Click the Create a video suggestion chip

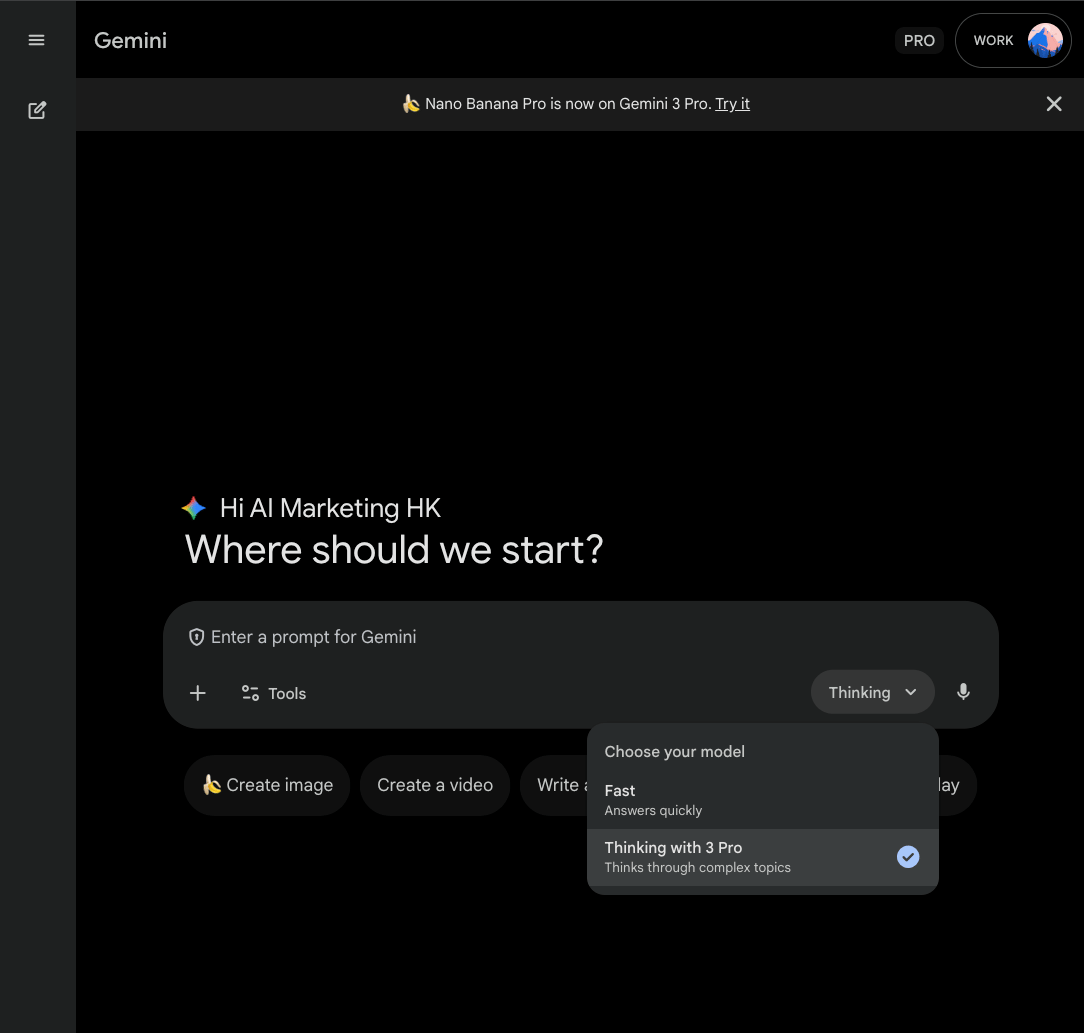tap(435, 785)
